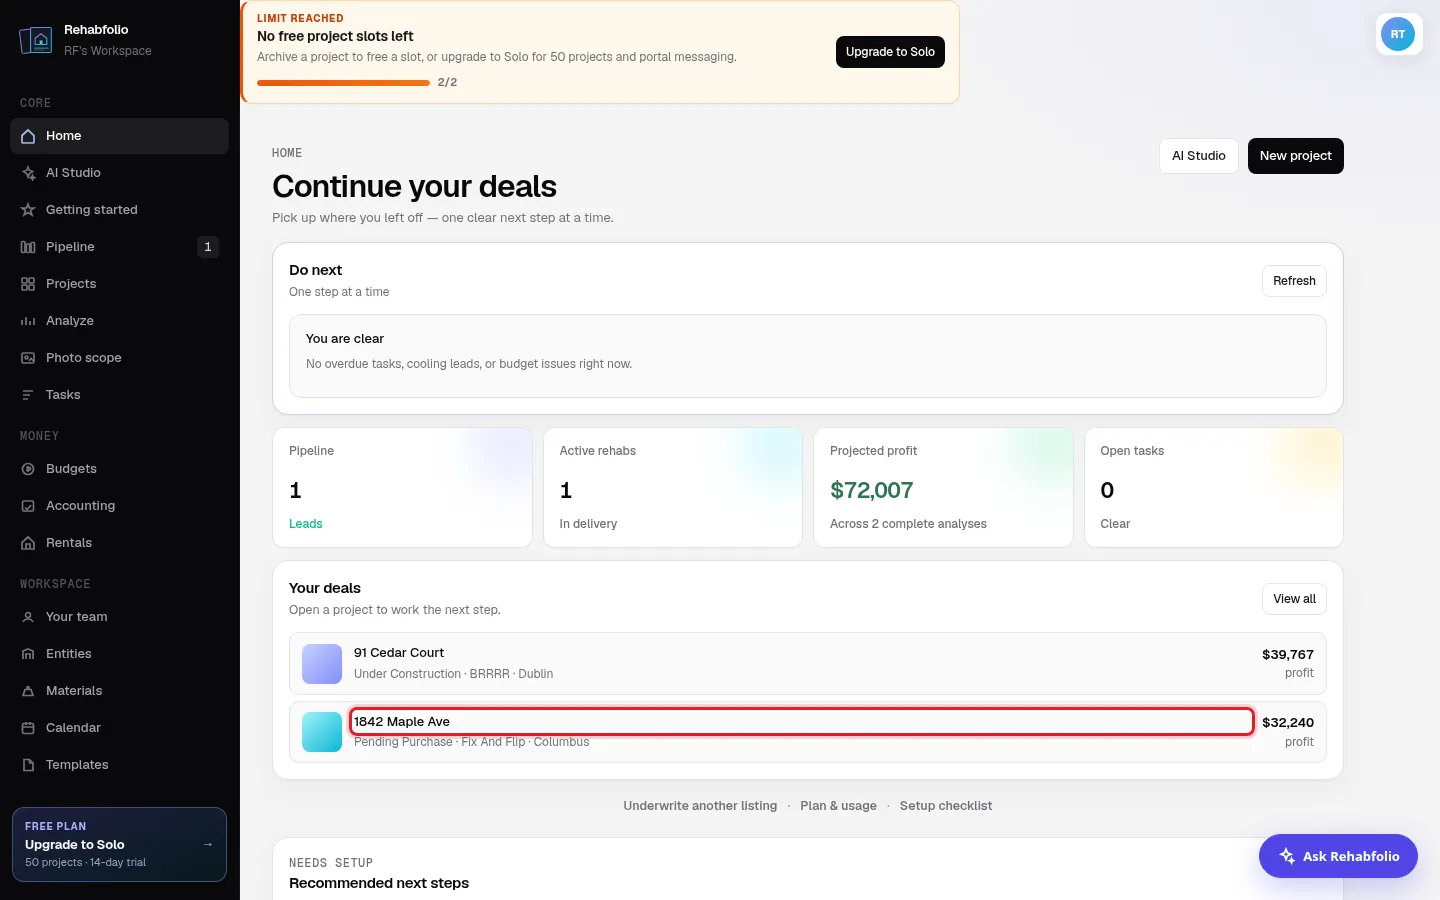Viewport: 1440px width, 900px height.
Task: Click the Accounting ledger icon
Action: coord(28,506)
